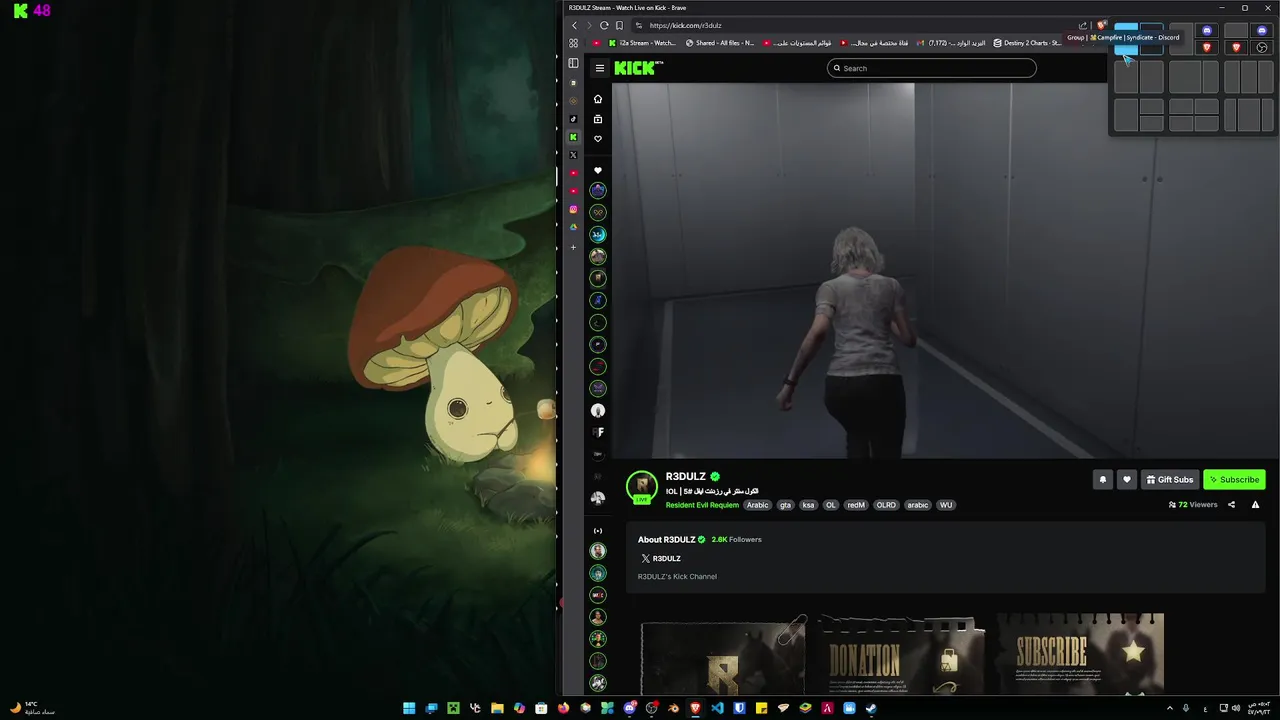This screenshot has height=720, width=1280.
Task: Select the redM tag
Action: 856,505
